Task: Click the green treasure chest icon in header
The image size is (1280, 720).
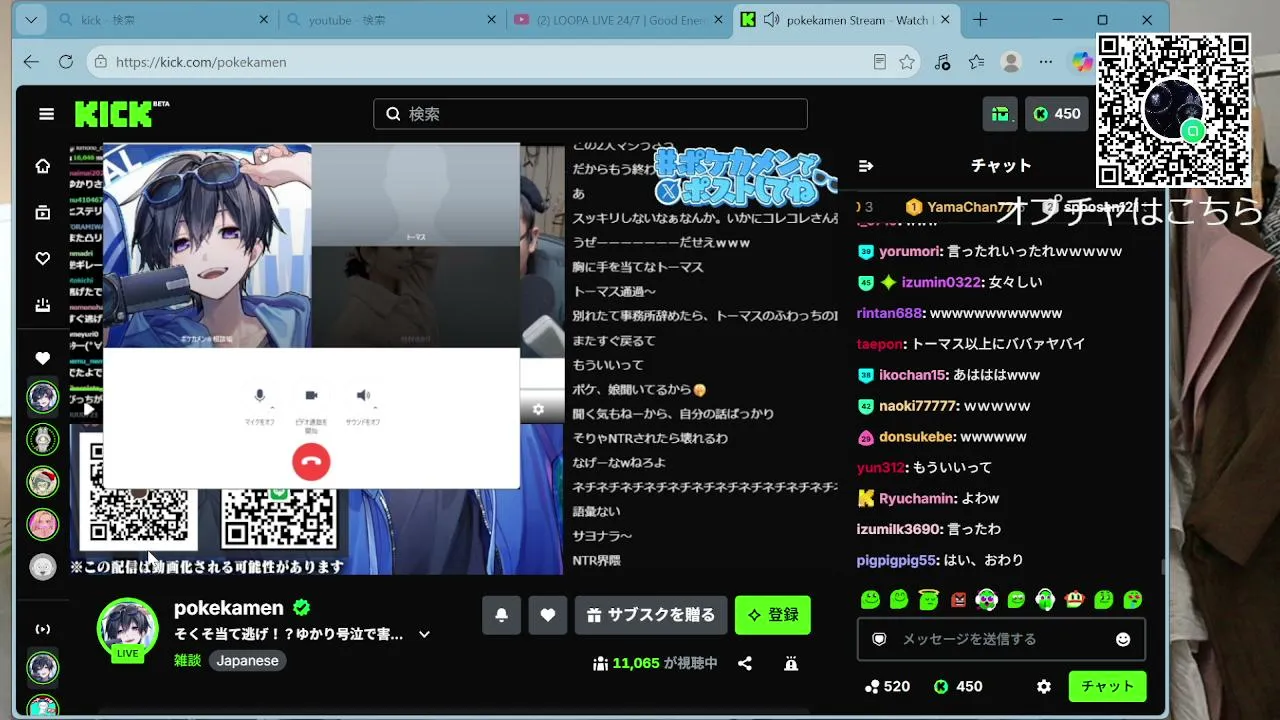Action: click(x=1000, y=114)
